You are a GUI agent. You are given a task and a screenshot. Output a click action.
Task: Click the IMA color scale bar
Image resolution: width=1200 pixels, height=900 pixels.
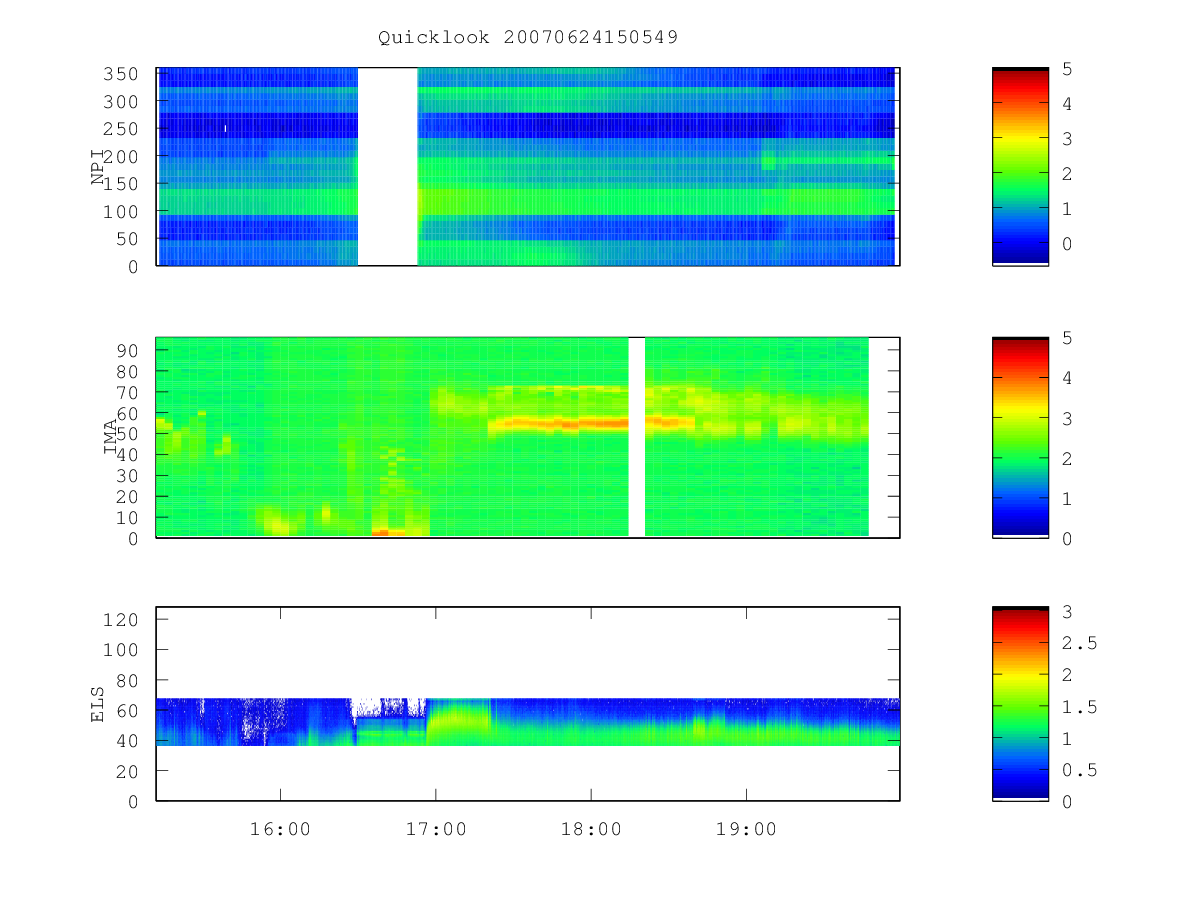pyautogui.click(x=1020, y=437)
